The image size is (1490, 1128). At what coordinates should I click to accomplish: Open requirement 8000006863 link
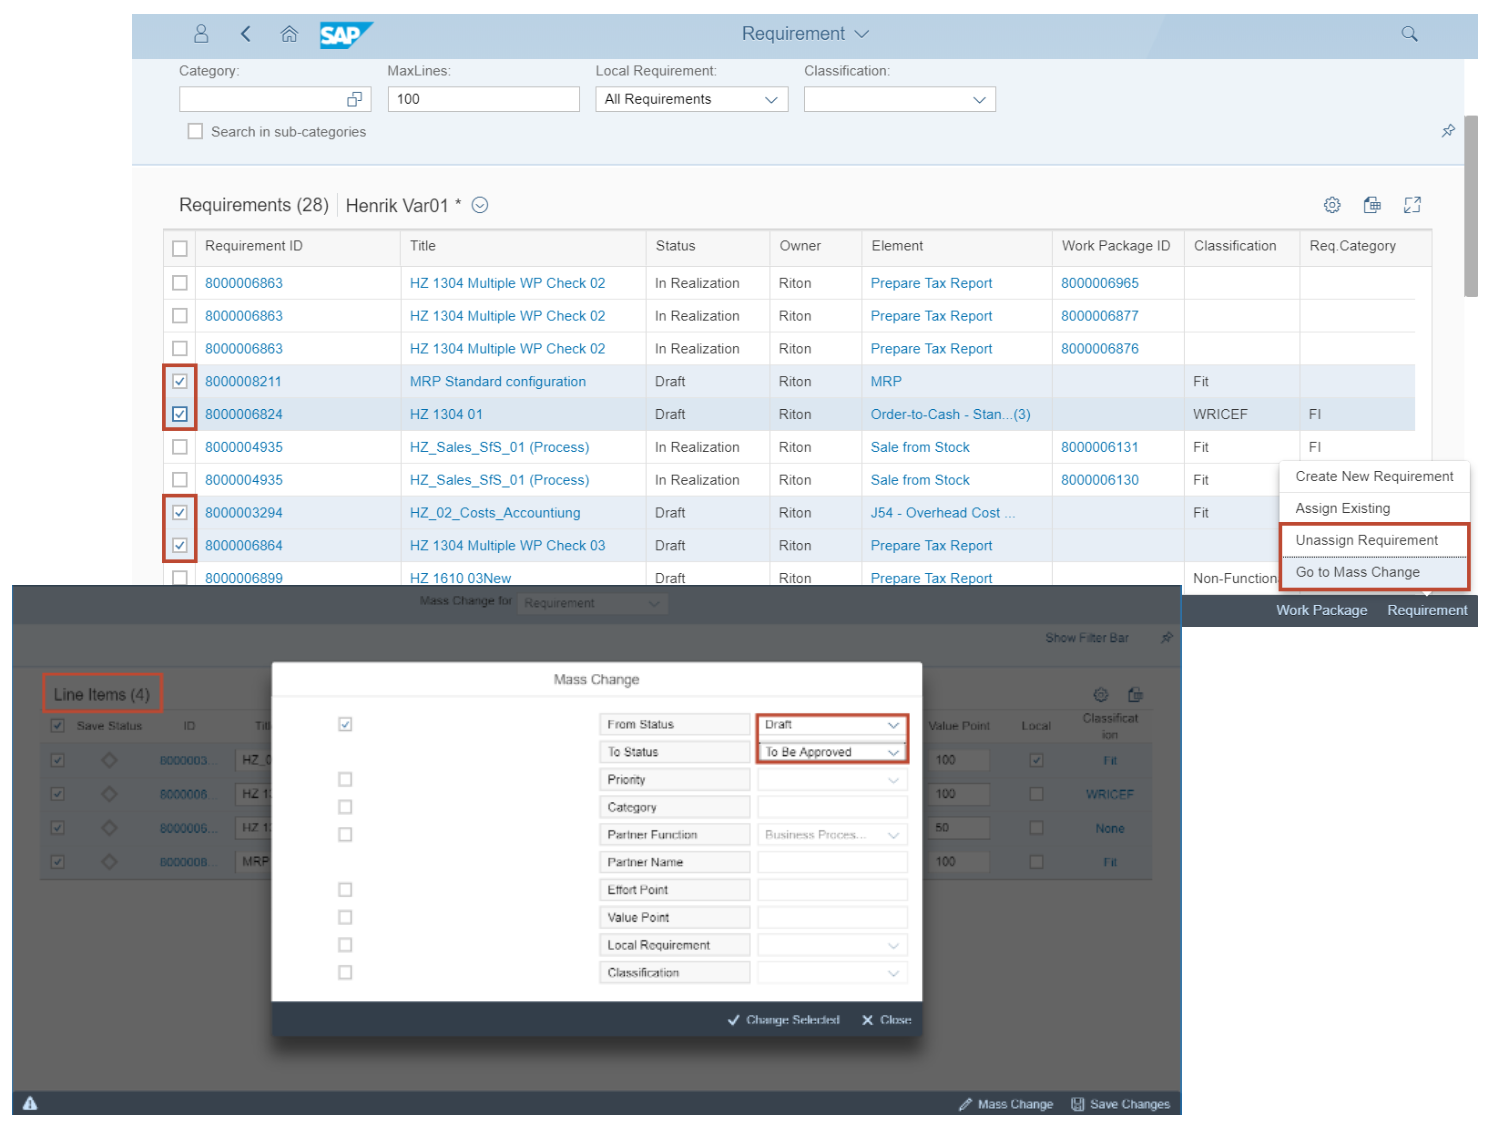(x=243, y=283)
